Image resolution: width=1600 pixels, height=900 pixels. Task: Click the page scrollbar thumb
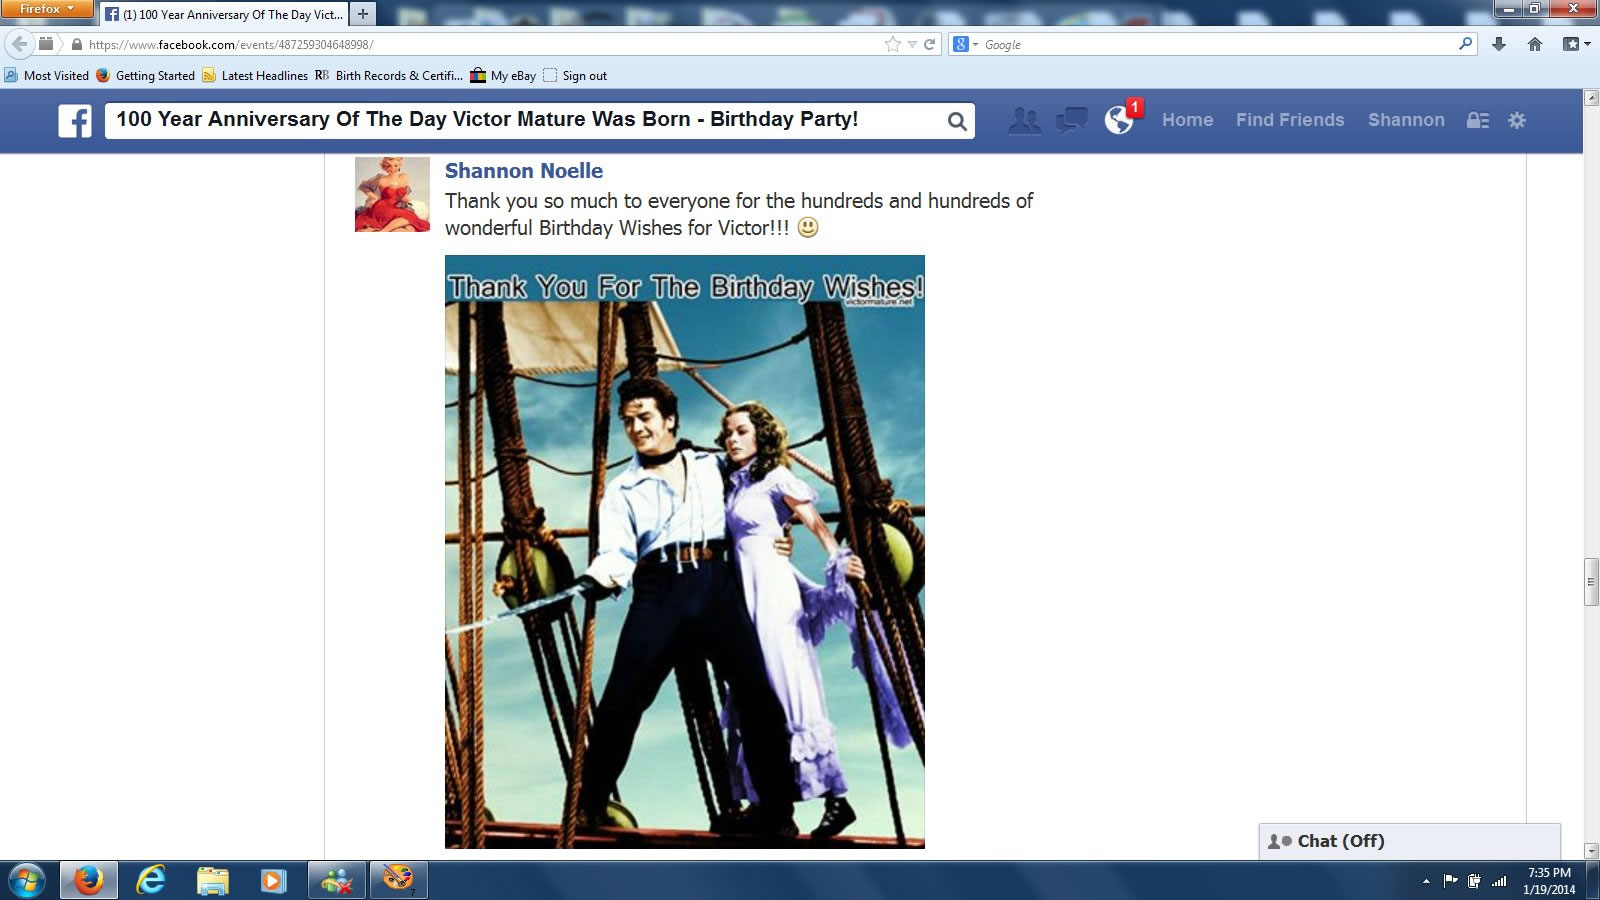point(1591,583)
